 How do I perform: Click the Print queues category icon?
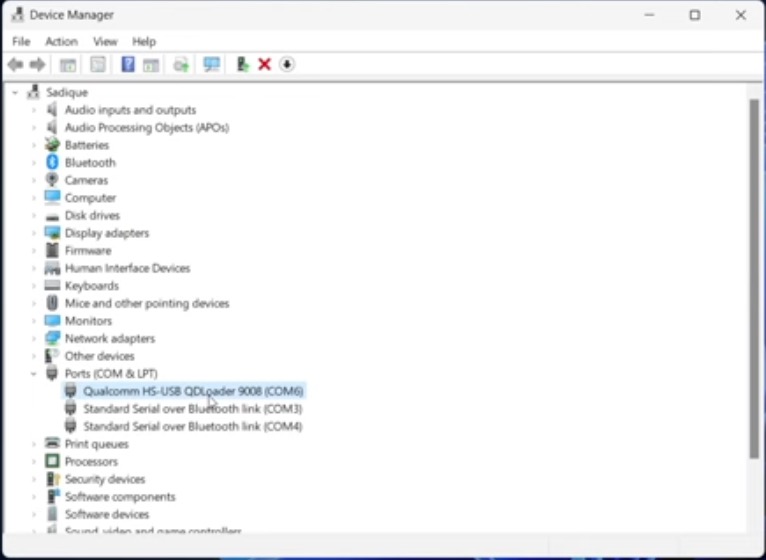52,444
